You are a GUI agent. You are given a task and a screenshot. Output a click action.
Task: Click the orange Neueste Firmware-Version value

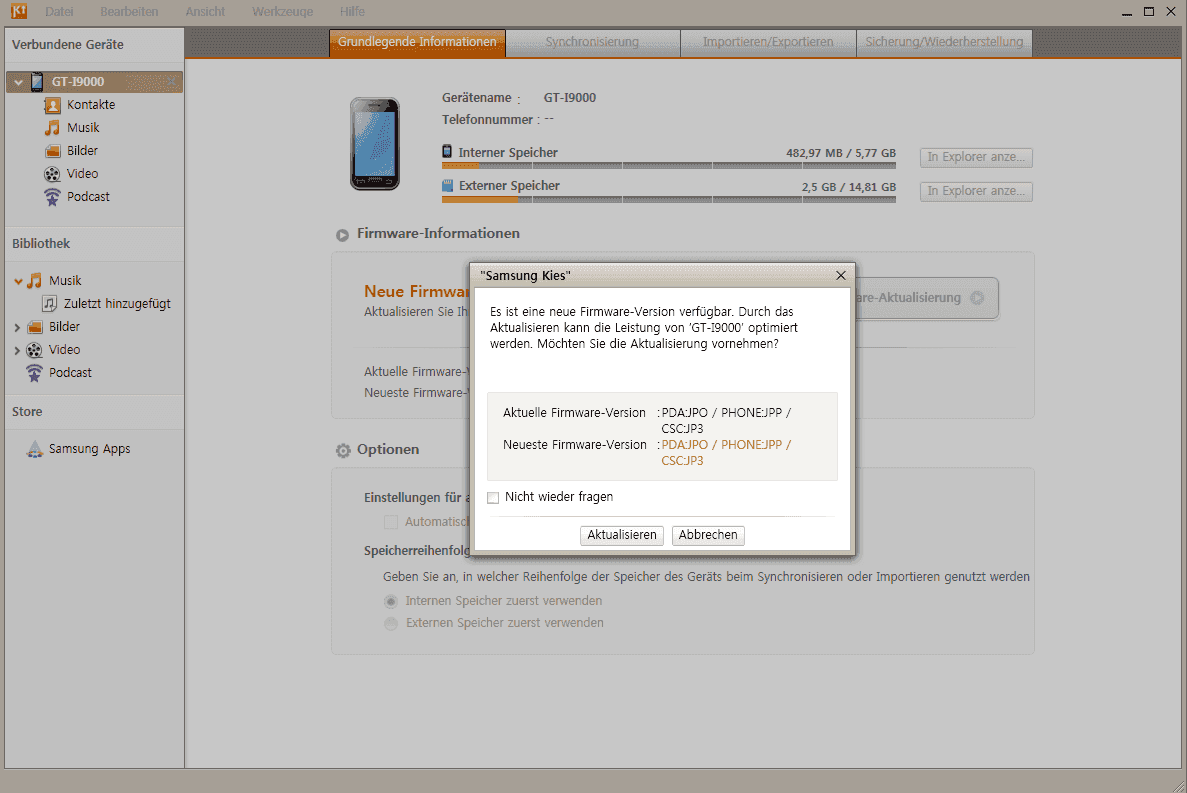(726, 452)
